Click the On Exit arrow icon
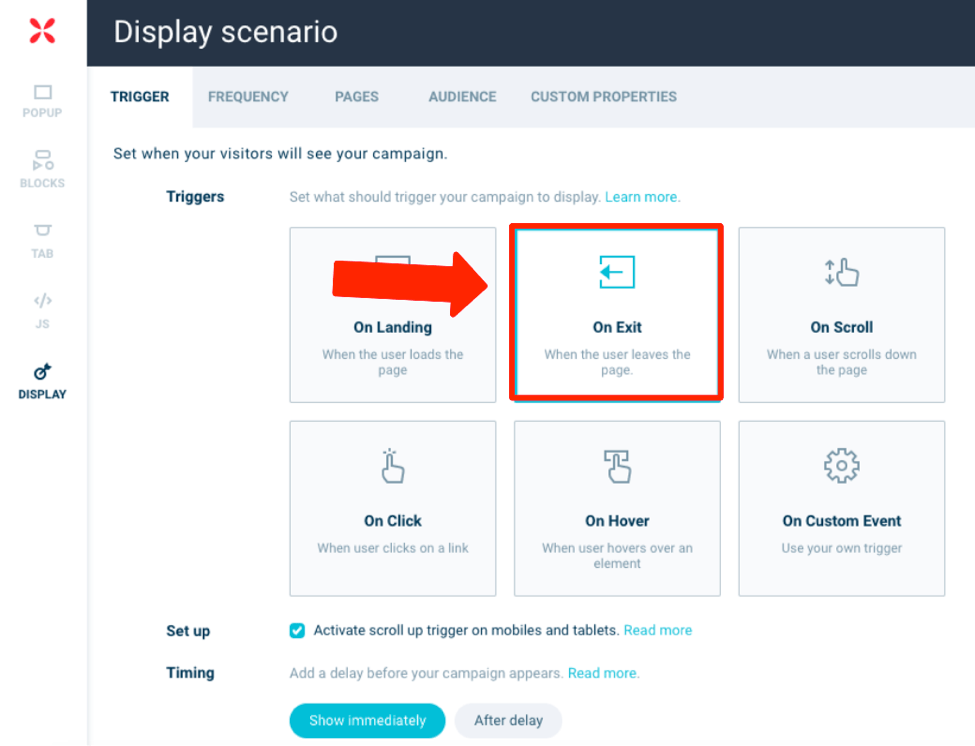This screenshot has height=746, width=975. click(x=617, y=272)
